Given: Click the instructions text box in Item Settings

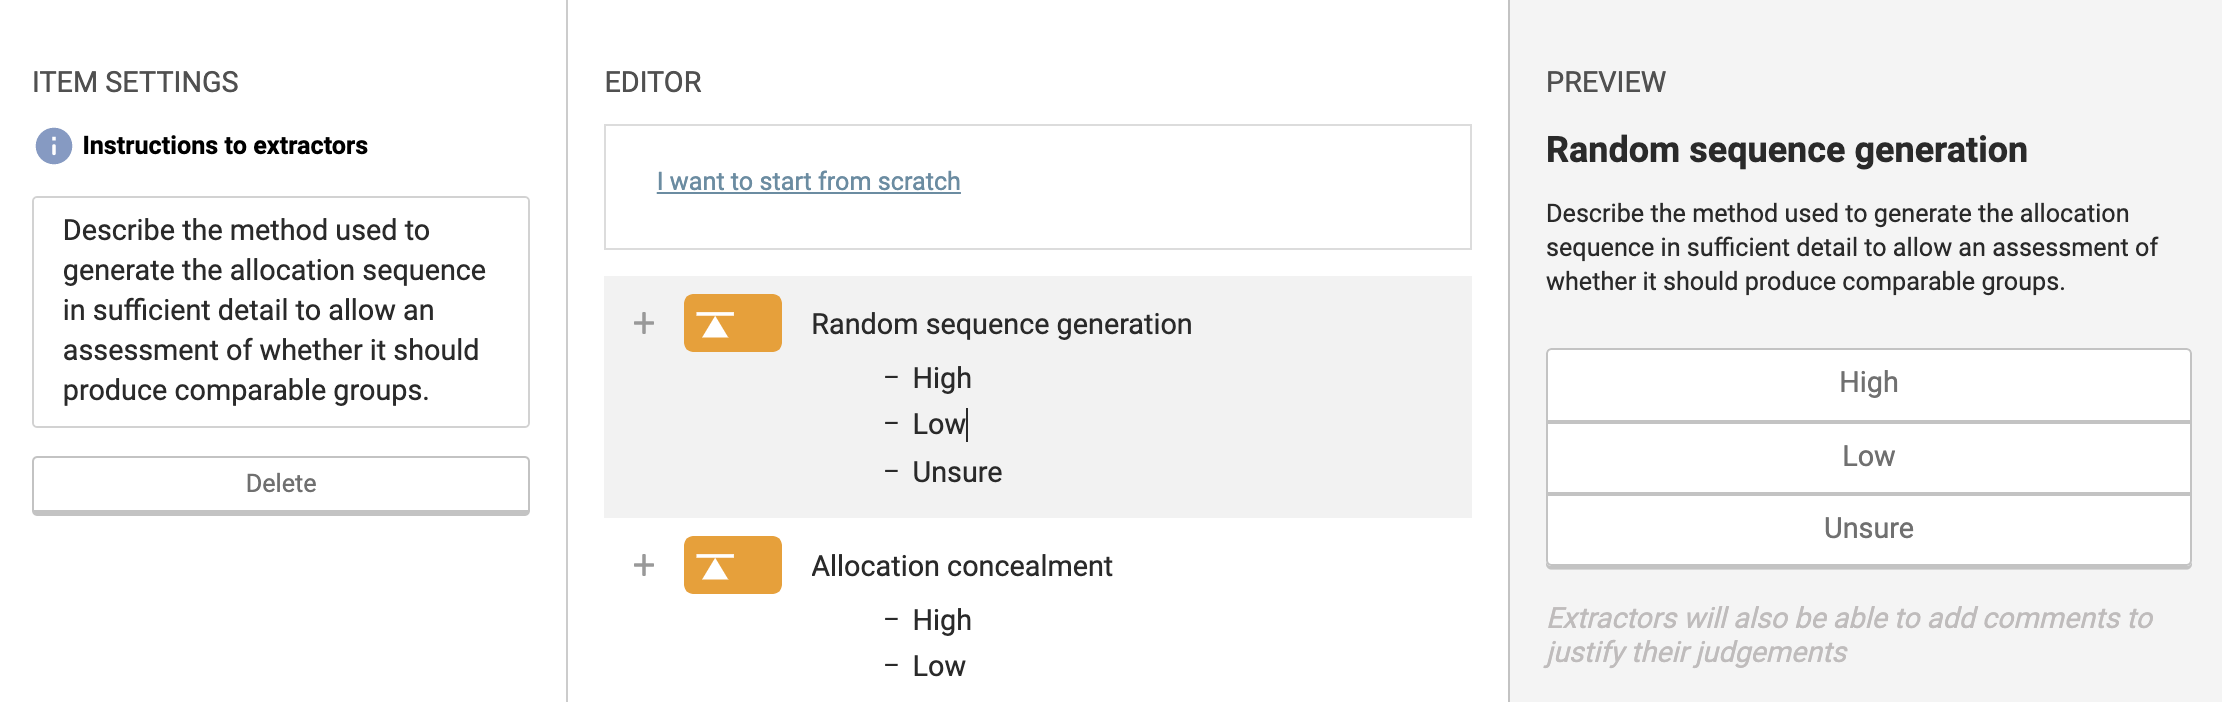Looking at the screenshot, I should (280, 311).
